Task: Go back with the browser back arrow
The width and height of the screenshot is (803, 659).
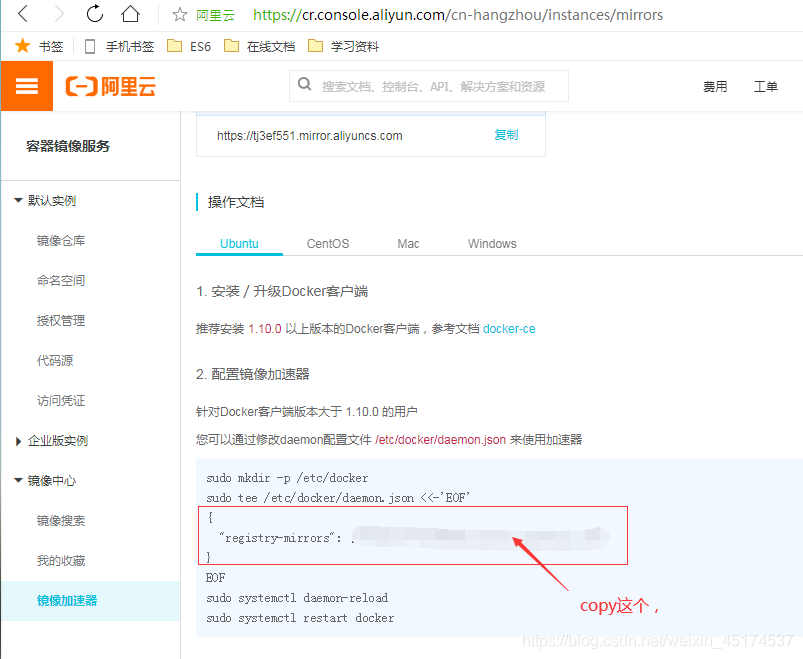Action: tap(23, 14)
